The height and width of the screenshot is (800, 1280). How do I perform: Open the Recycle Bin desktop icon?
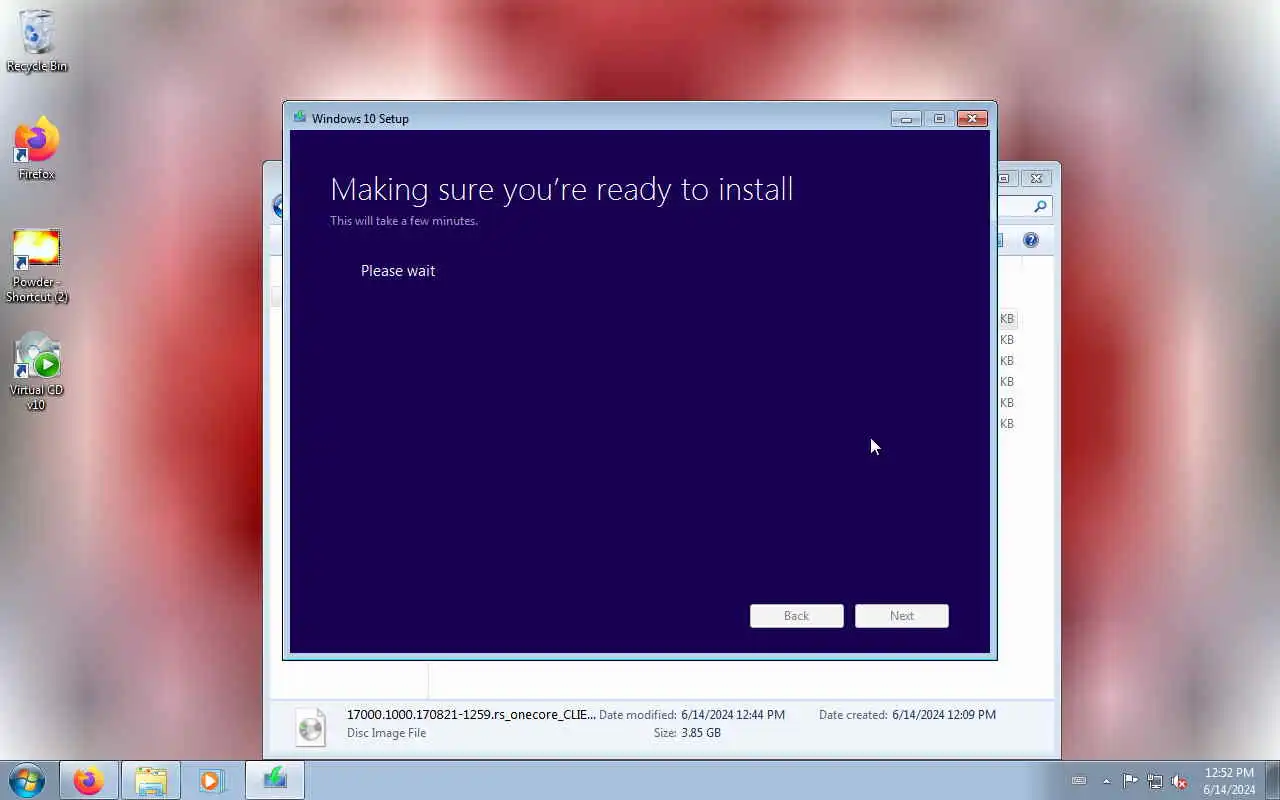pos(37,41)
